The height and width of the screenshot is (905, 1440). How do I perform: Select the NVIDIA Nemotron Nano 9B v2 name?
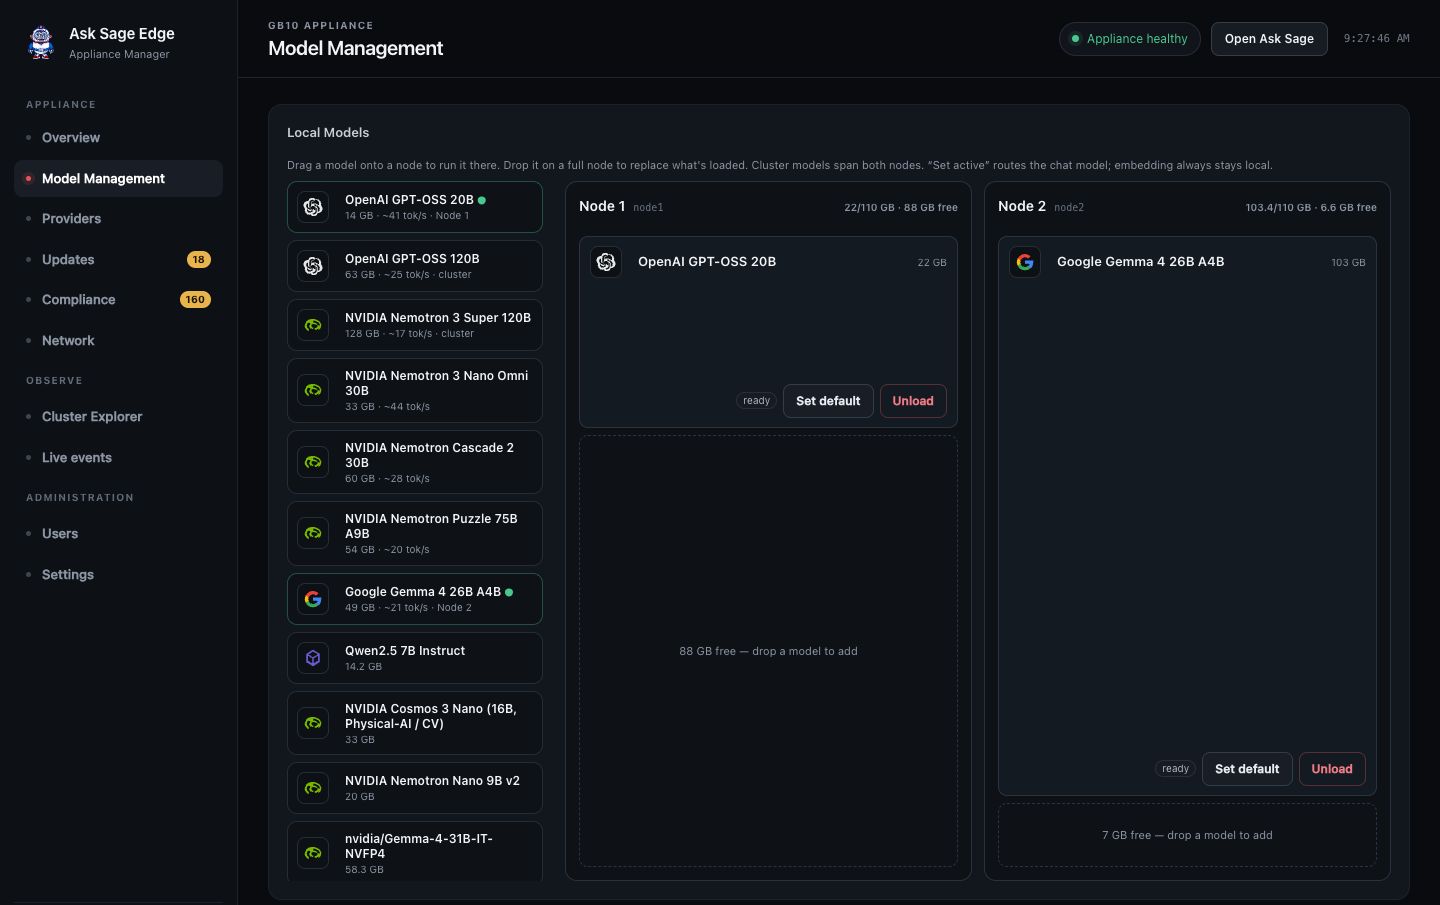click(432, 781)
